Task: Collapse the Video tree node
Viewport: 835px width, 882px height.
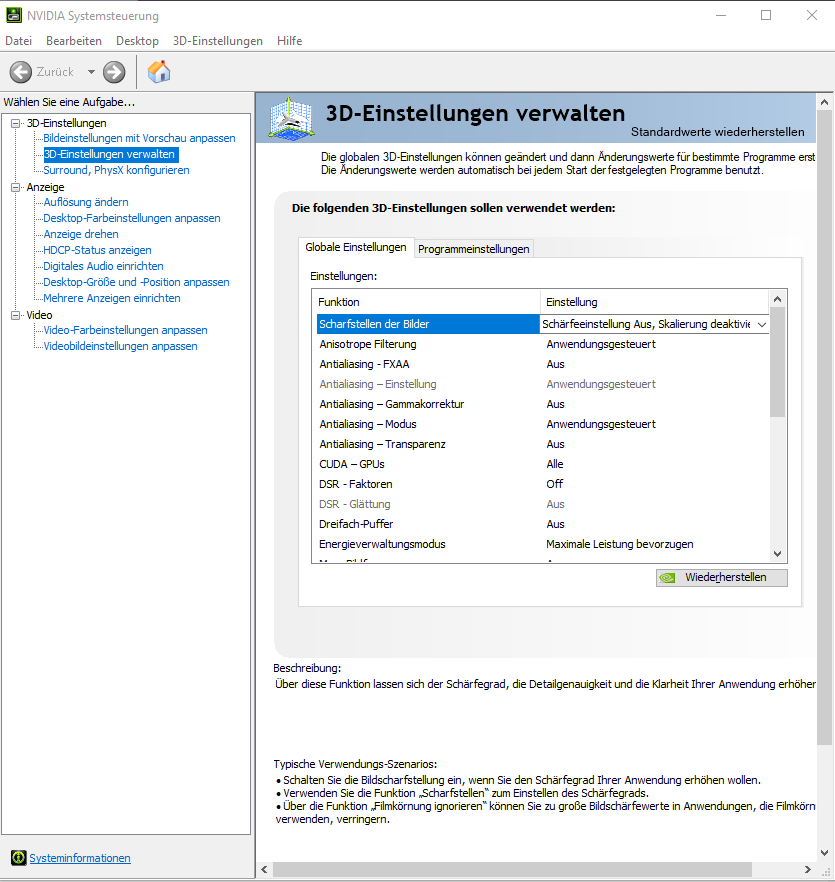Action: (x=16, y=316)
